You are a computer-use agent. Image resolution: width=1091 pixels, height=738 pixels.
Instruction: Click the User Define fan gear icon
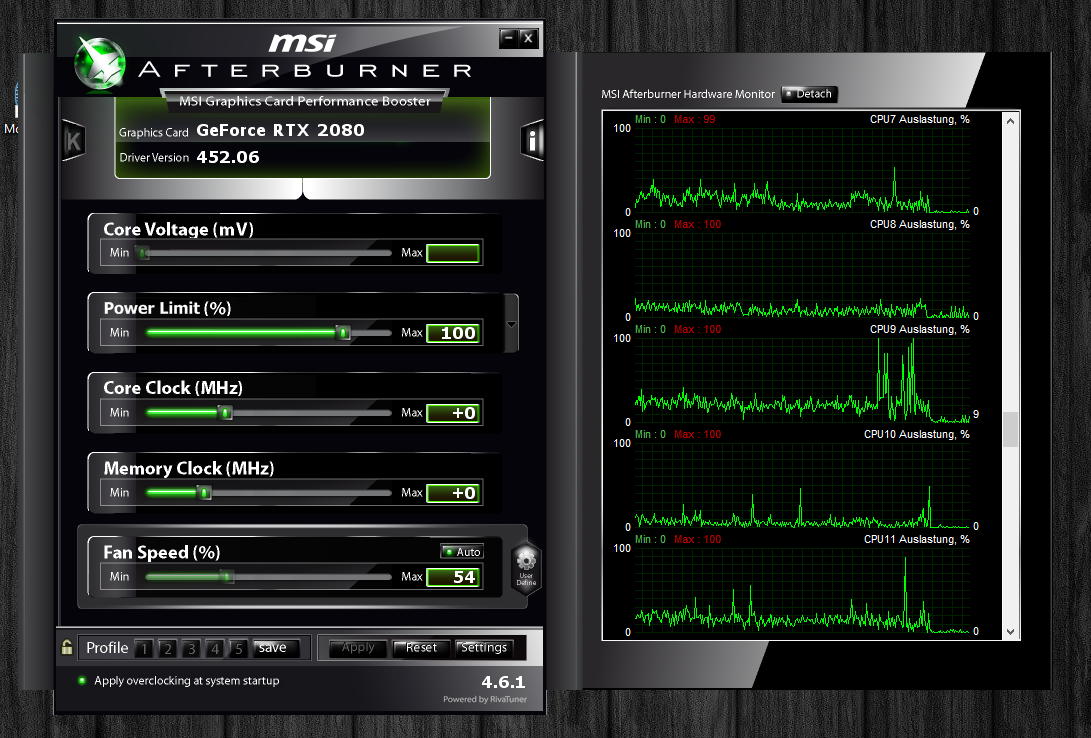pos(526,567)
